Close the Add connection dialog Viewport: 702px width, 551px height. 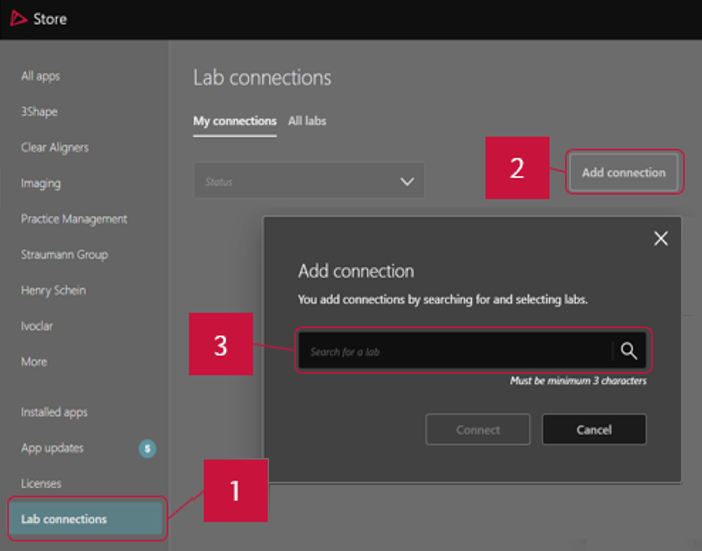660,238
